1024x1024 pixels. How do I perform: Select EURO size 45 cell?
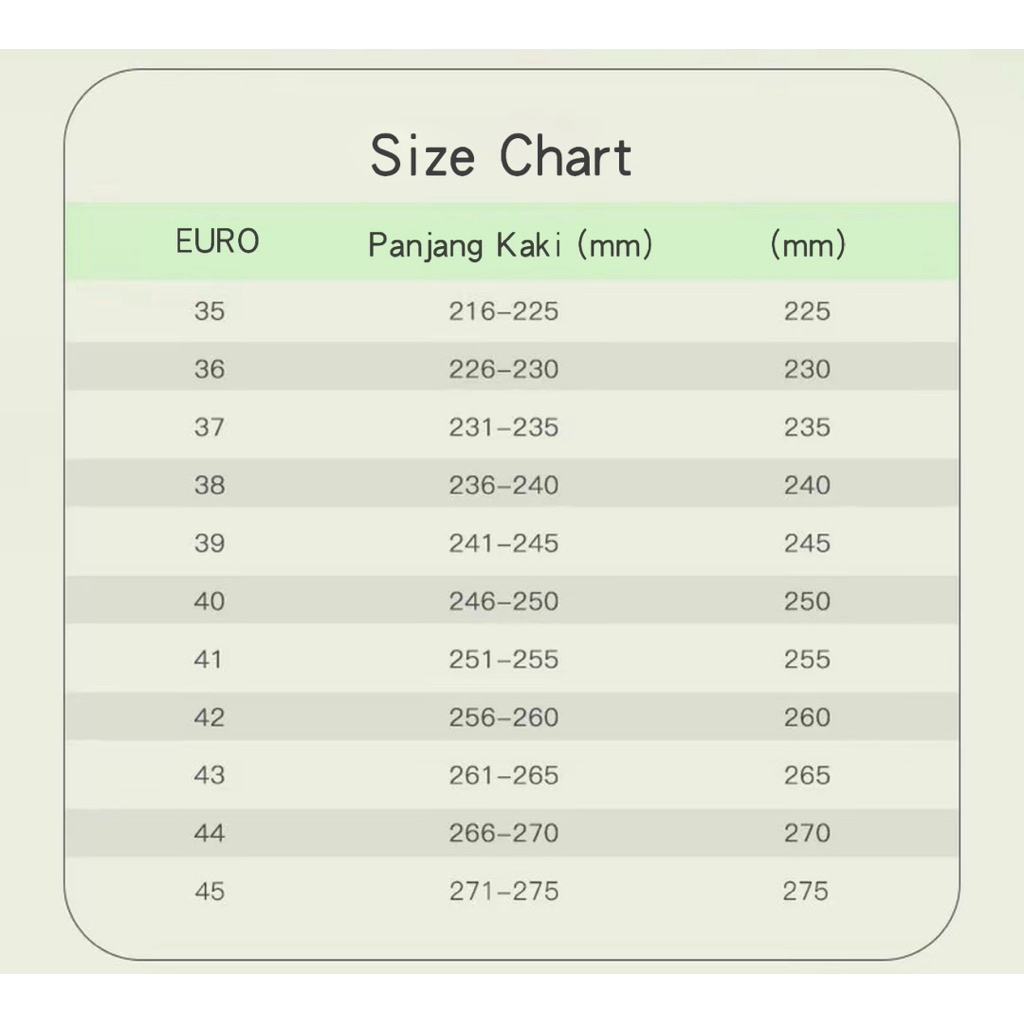pyautogui.click(x=210, y=892)
